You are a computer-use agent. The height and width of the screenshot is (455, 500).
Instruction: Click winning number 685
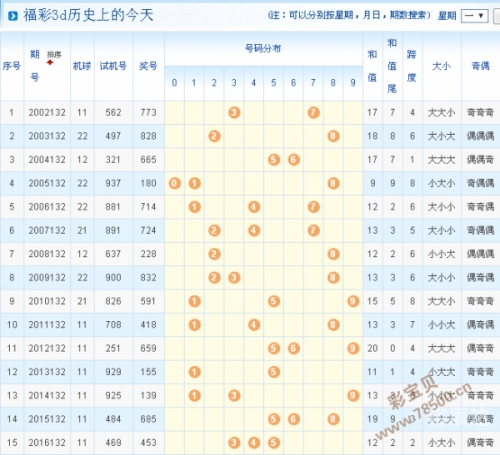[x=148, y=419]
